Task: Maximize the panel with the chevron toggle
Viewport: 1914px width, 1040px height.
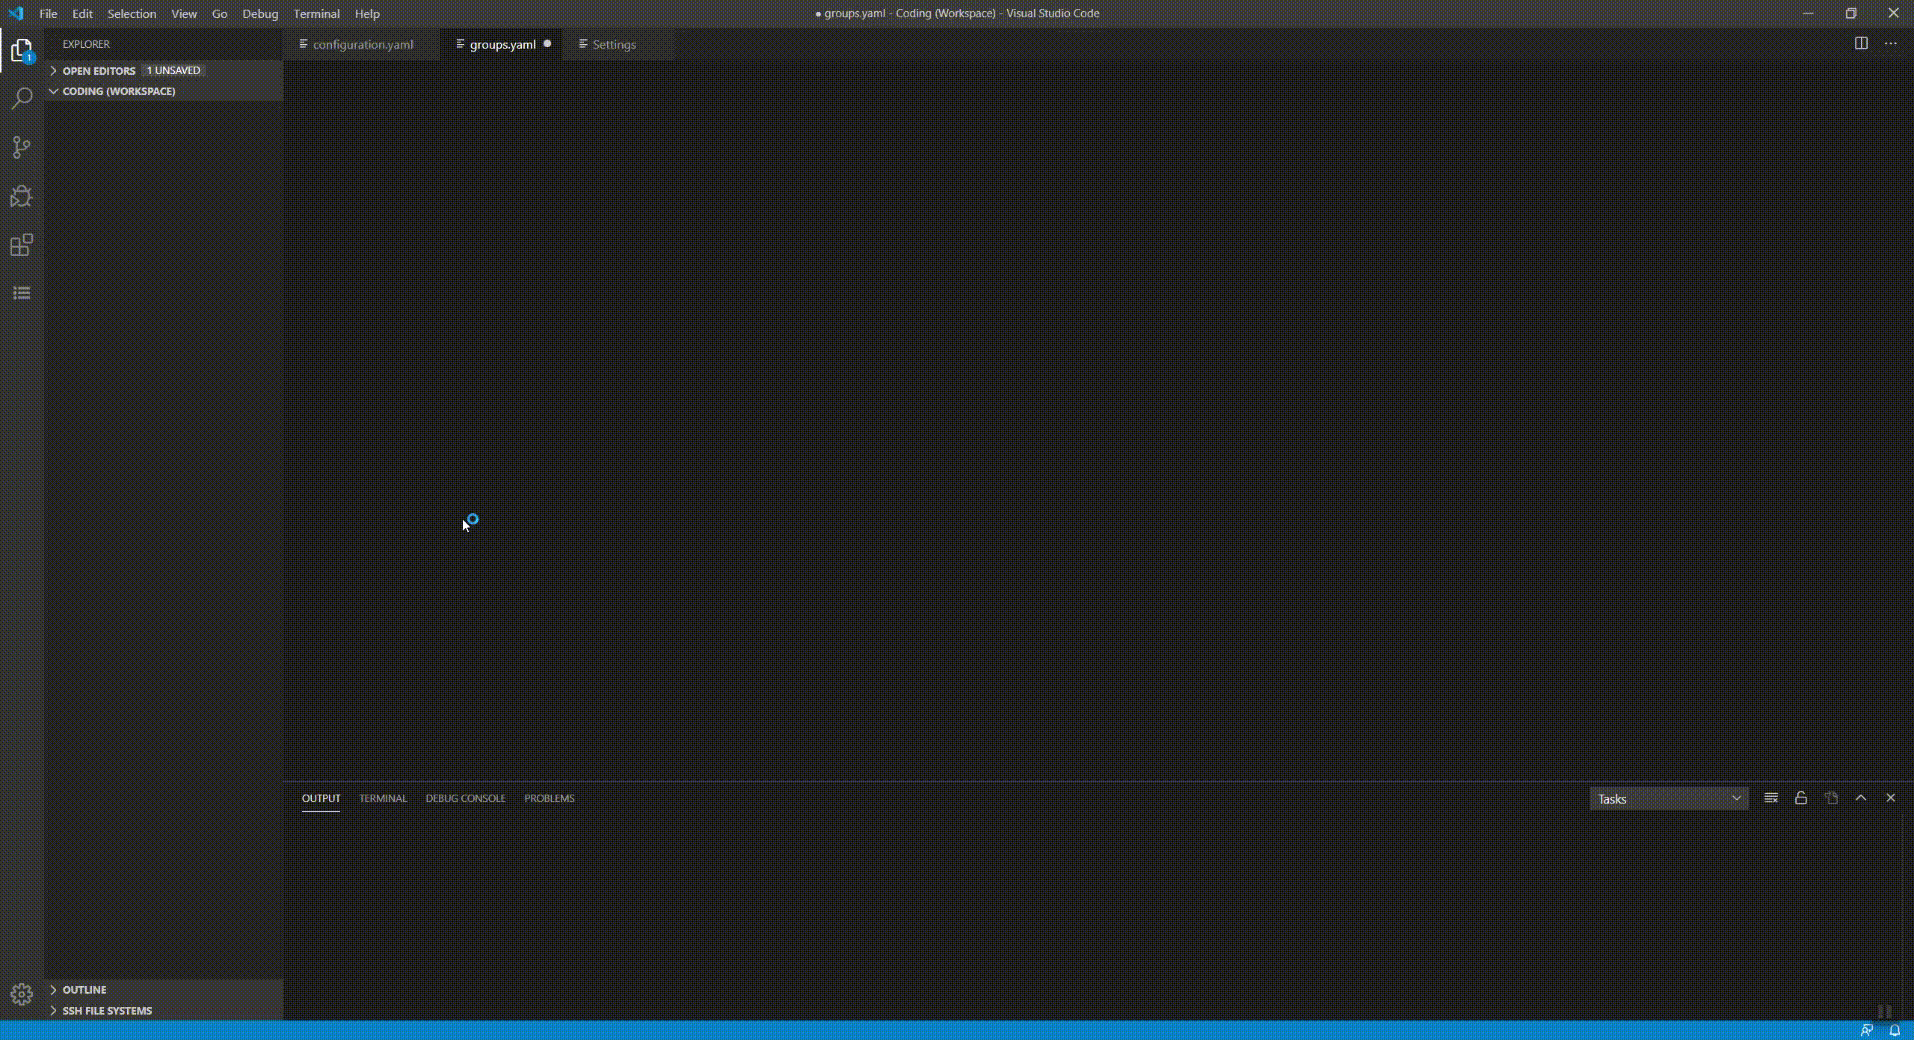Action: (x=1860, y=798)
